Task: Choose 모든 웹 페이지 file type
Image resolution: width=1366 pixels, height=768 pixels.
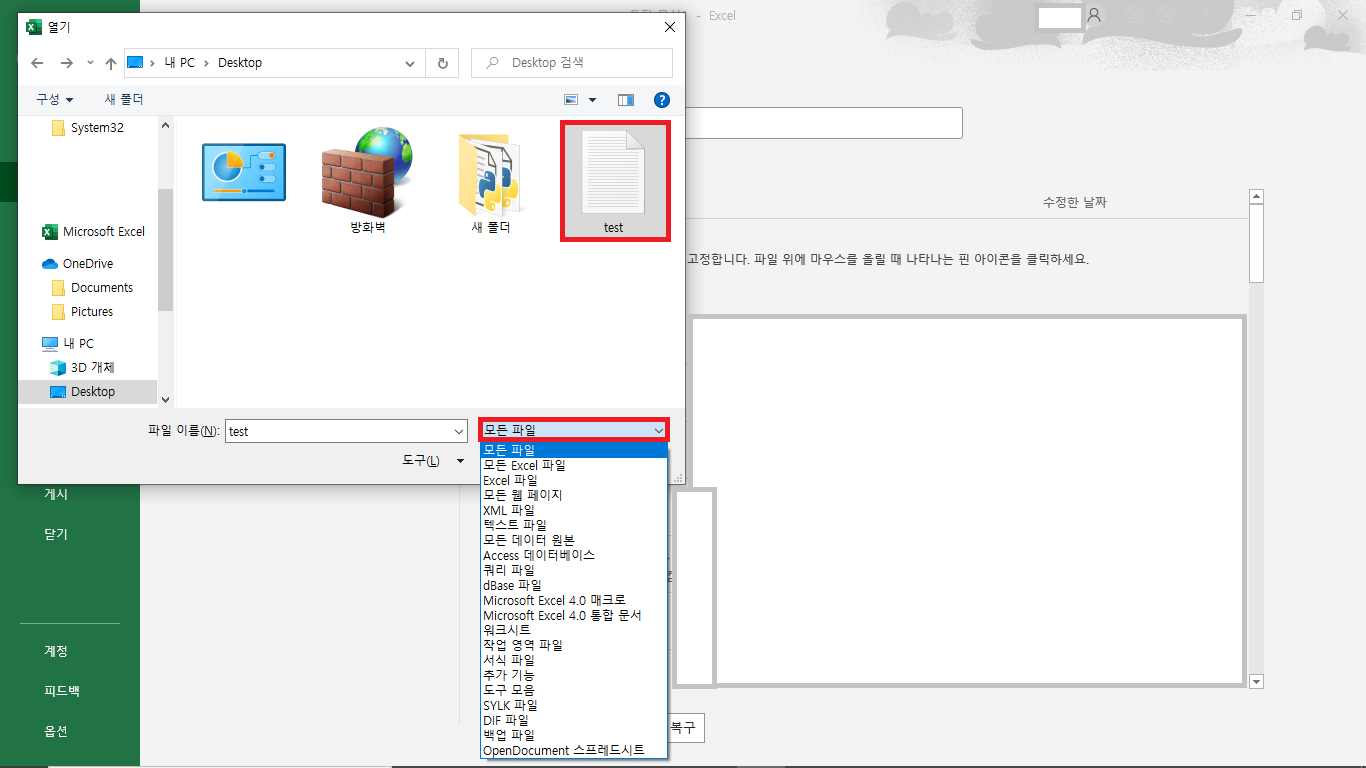Action: [573, 495]
